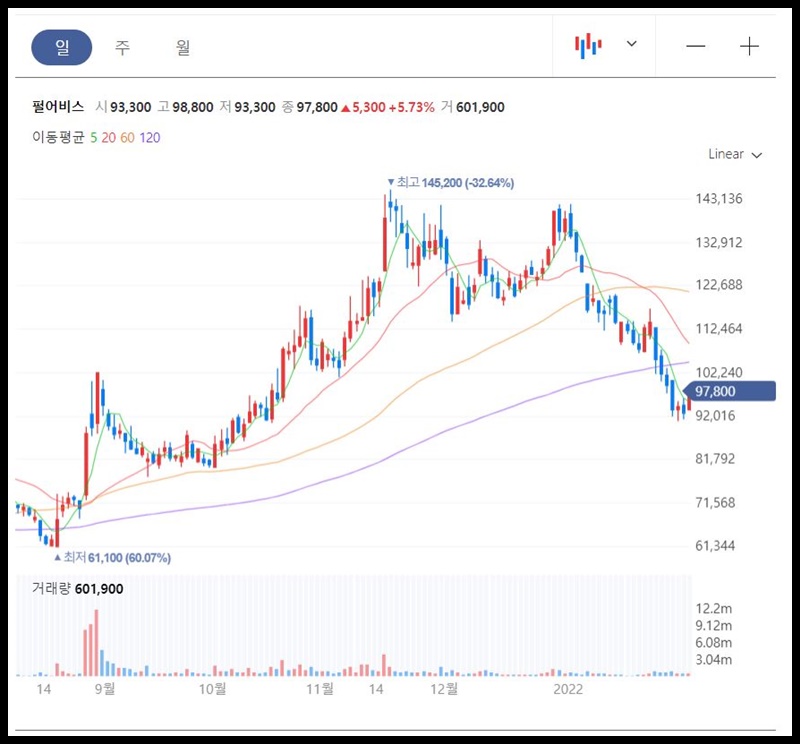Click the opening price 시 93,300
This screenshot has height=744, width=800.
tap(123, 107)
